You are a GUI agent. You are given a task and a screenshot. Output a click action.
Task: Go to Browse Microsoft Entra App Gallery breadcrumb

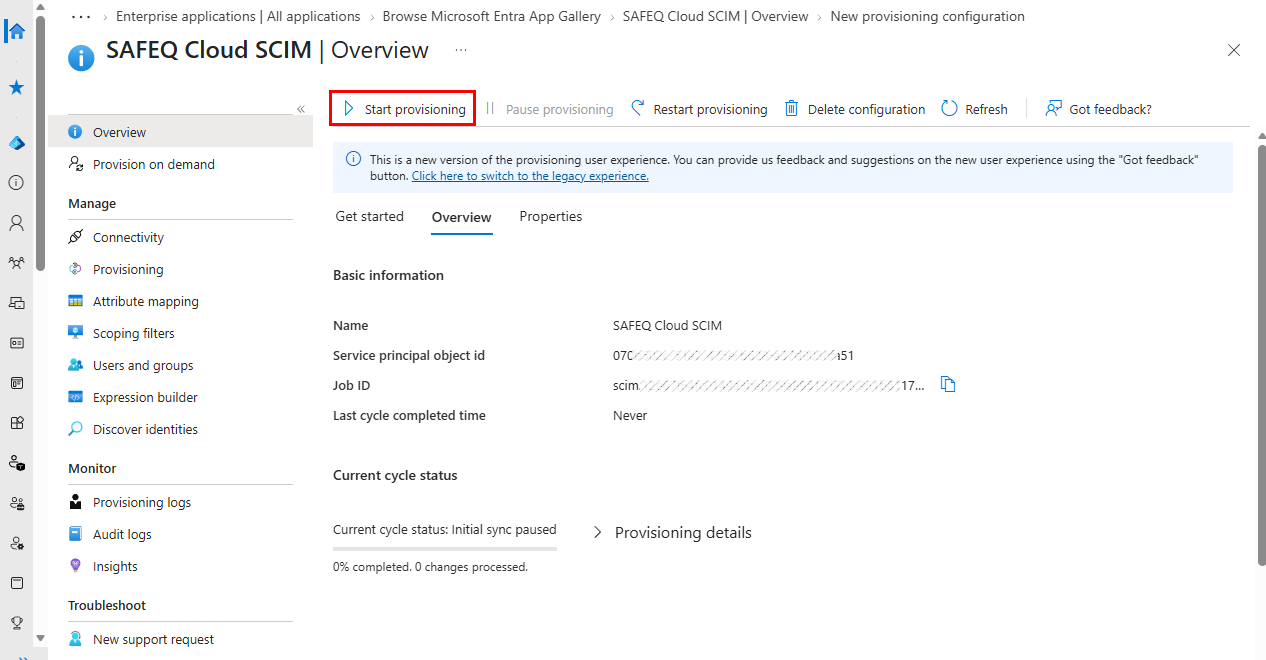click(x=492, y=16)
